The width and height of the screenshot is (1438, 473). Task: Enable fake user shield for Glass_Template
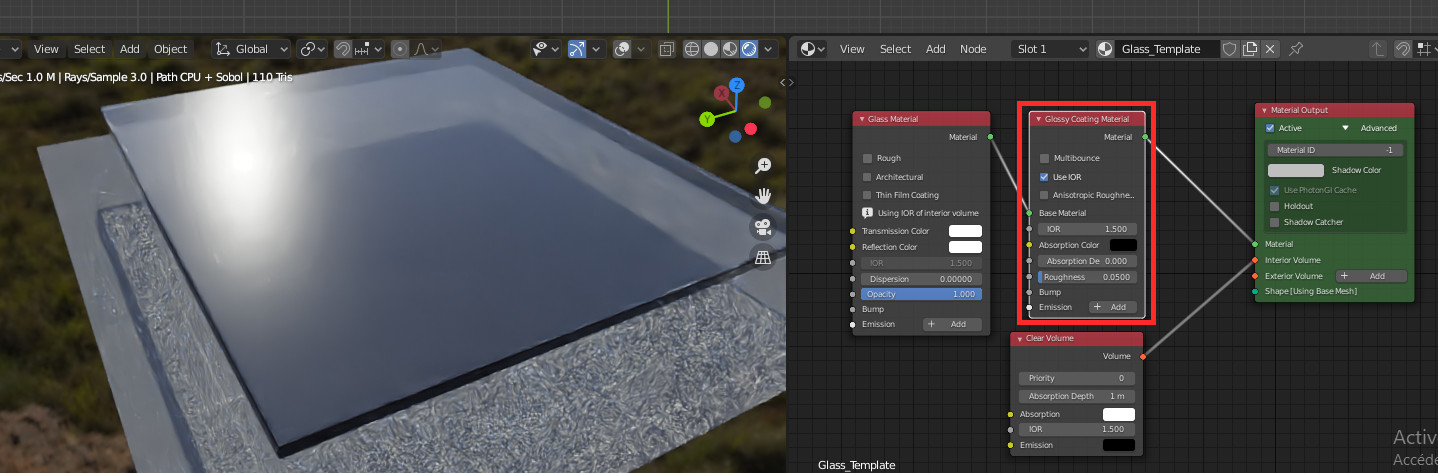point(1230,49)
